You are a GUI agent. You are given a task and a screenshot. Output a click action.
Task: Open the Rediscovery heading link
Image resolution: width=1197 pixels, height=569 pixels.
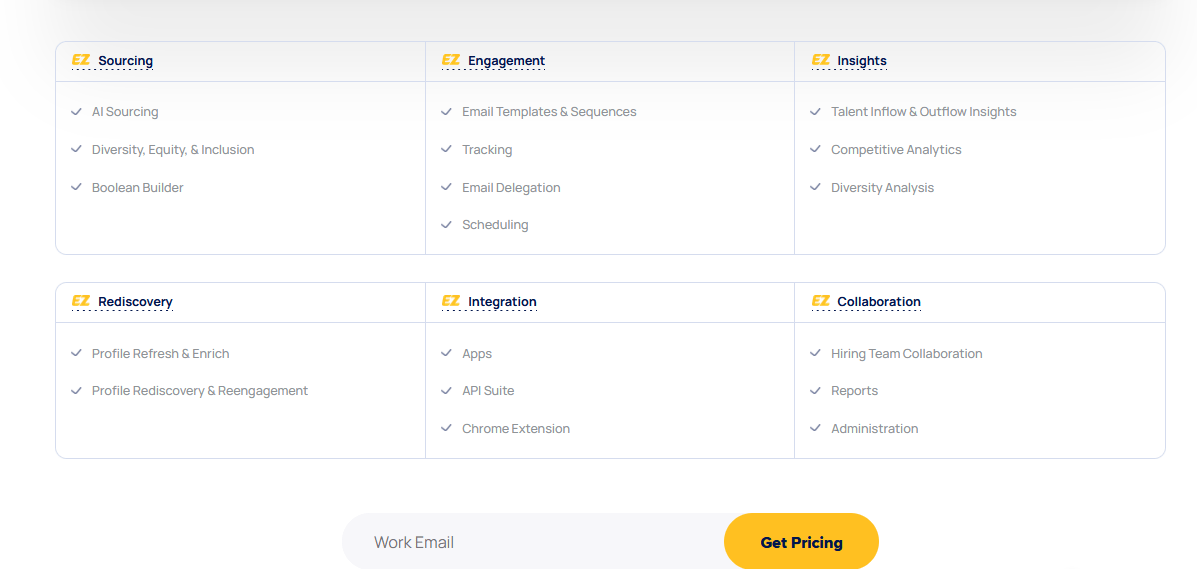click(x=135, y=302)
